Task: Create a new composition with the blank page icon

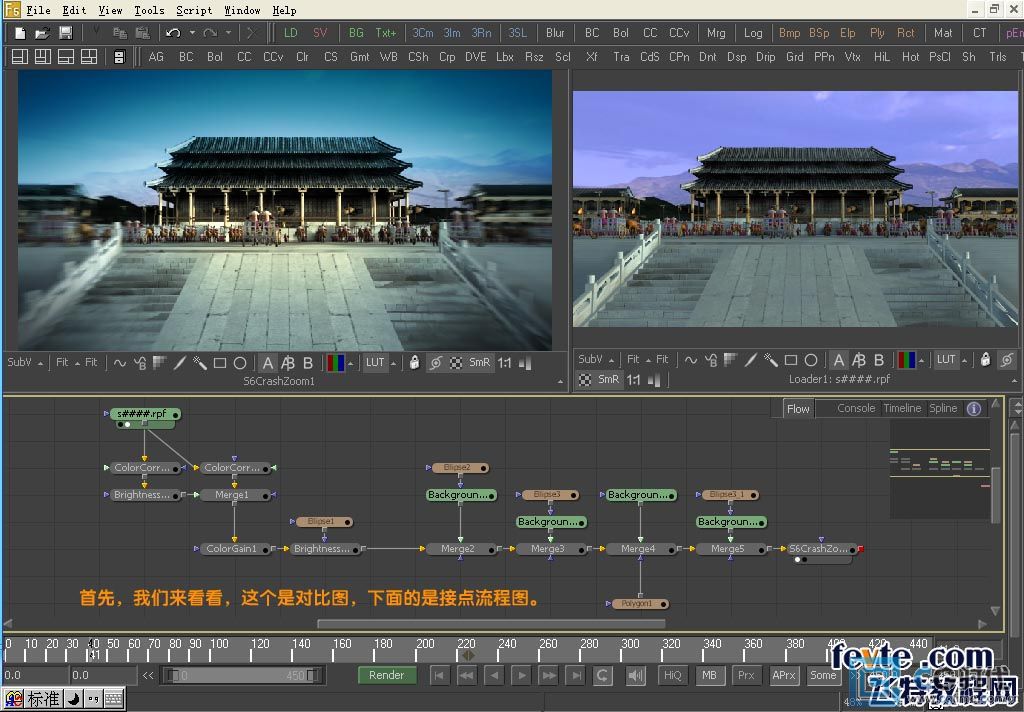Action: point(20,33)
